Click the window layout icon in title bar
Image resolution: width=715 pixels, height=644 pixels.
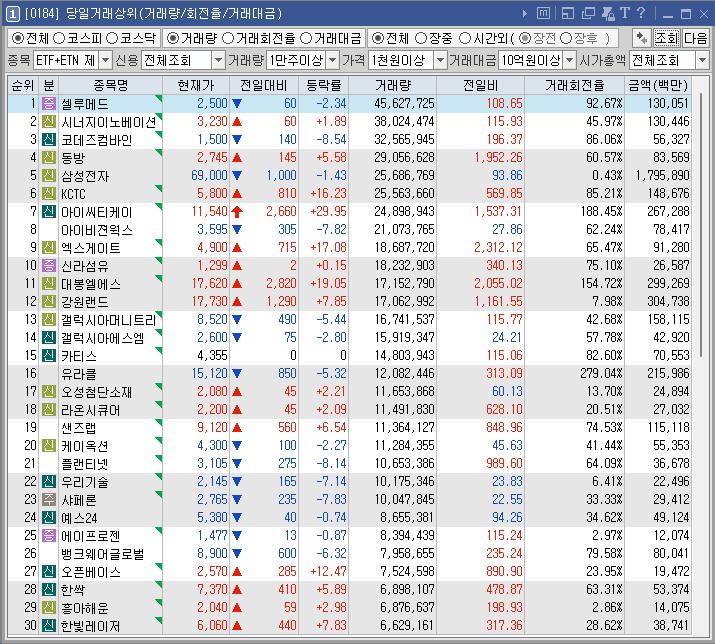click(568, 14)
